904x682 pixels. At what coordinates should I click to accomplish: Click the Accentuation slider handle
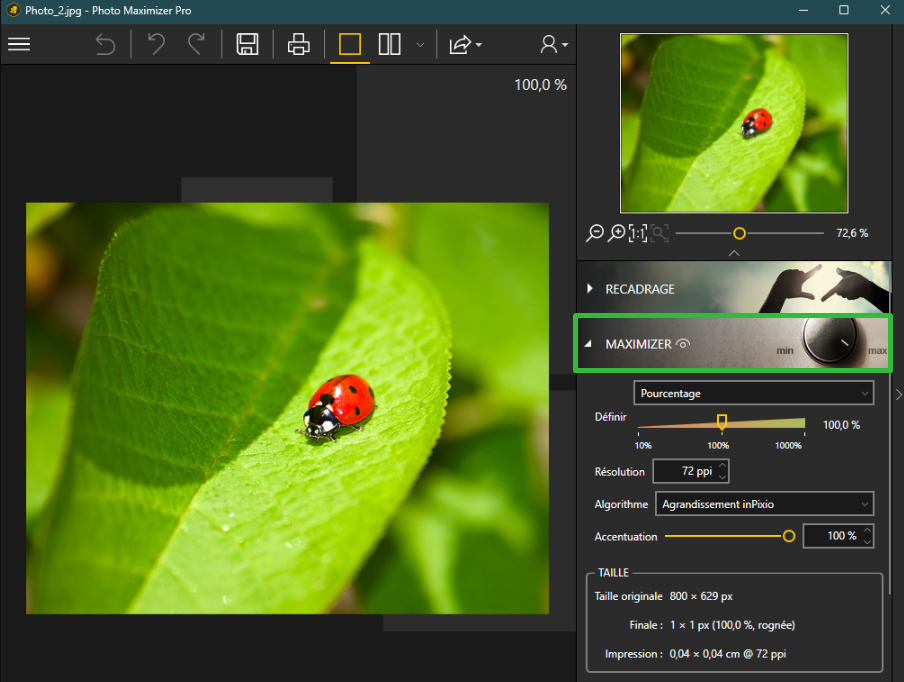[789, 536]
